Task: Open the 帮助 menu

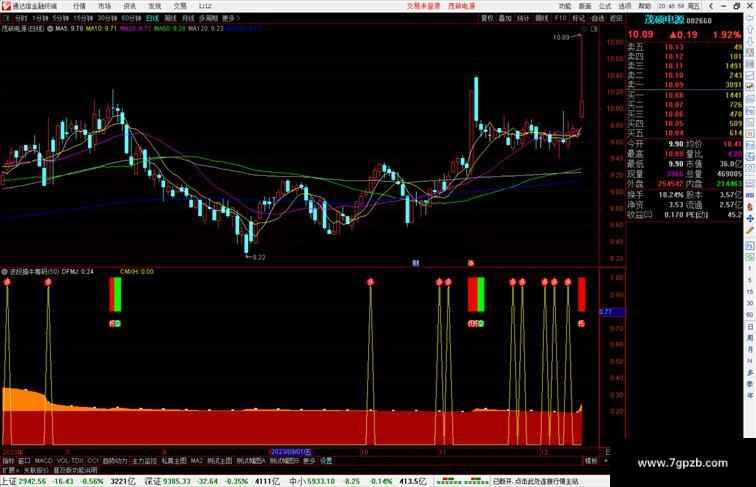Action: (x=645, y=6)
